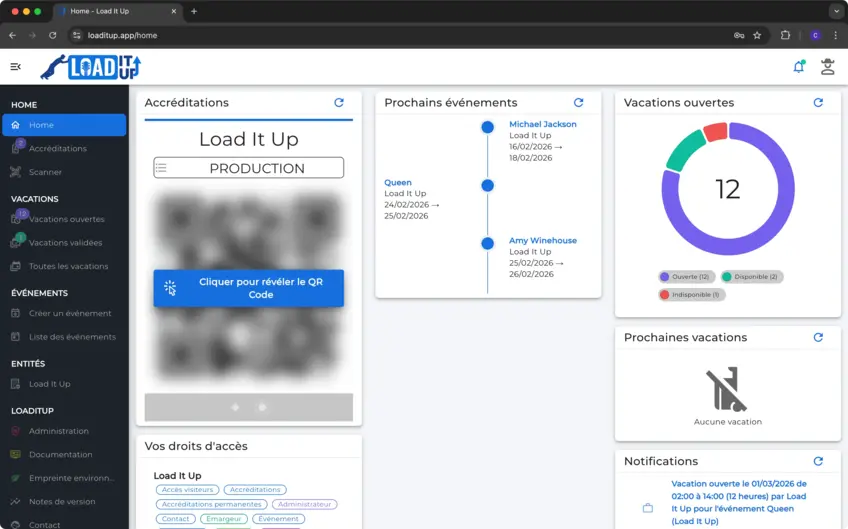This screenshot has height=529, width=848.
Task: Open the Michael Jackson event link
Action: pyautogui.click(x=542, y=124)
